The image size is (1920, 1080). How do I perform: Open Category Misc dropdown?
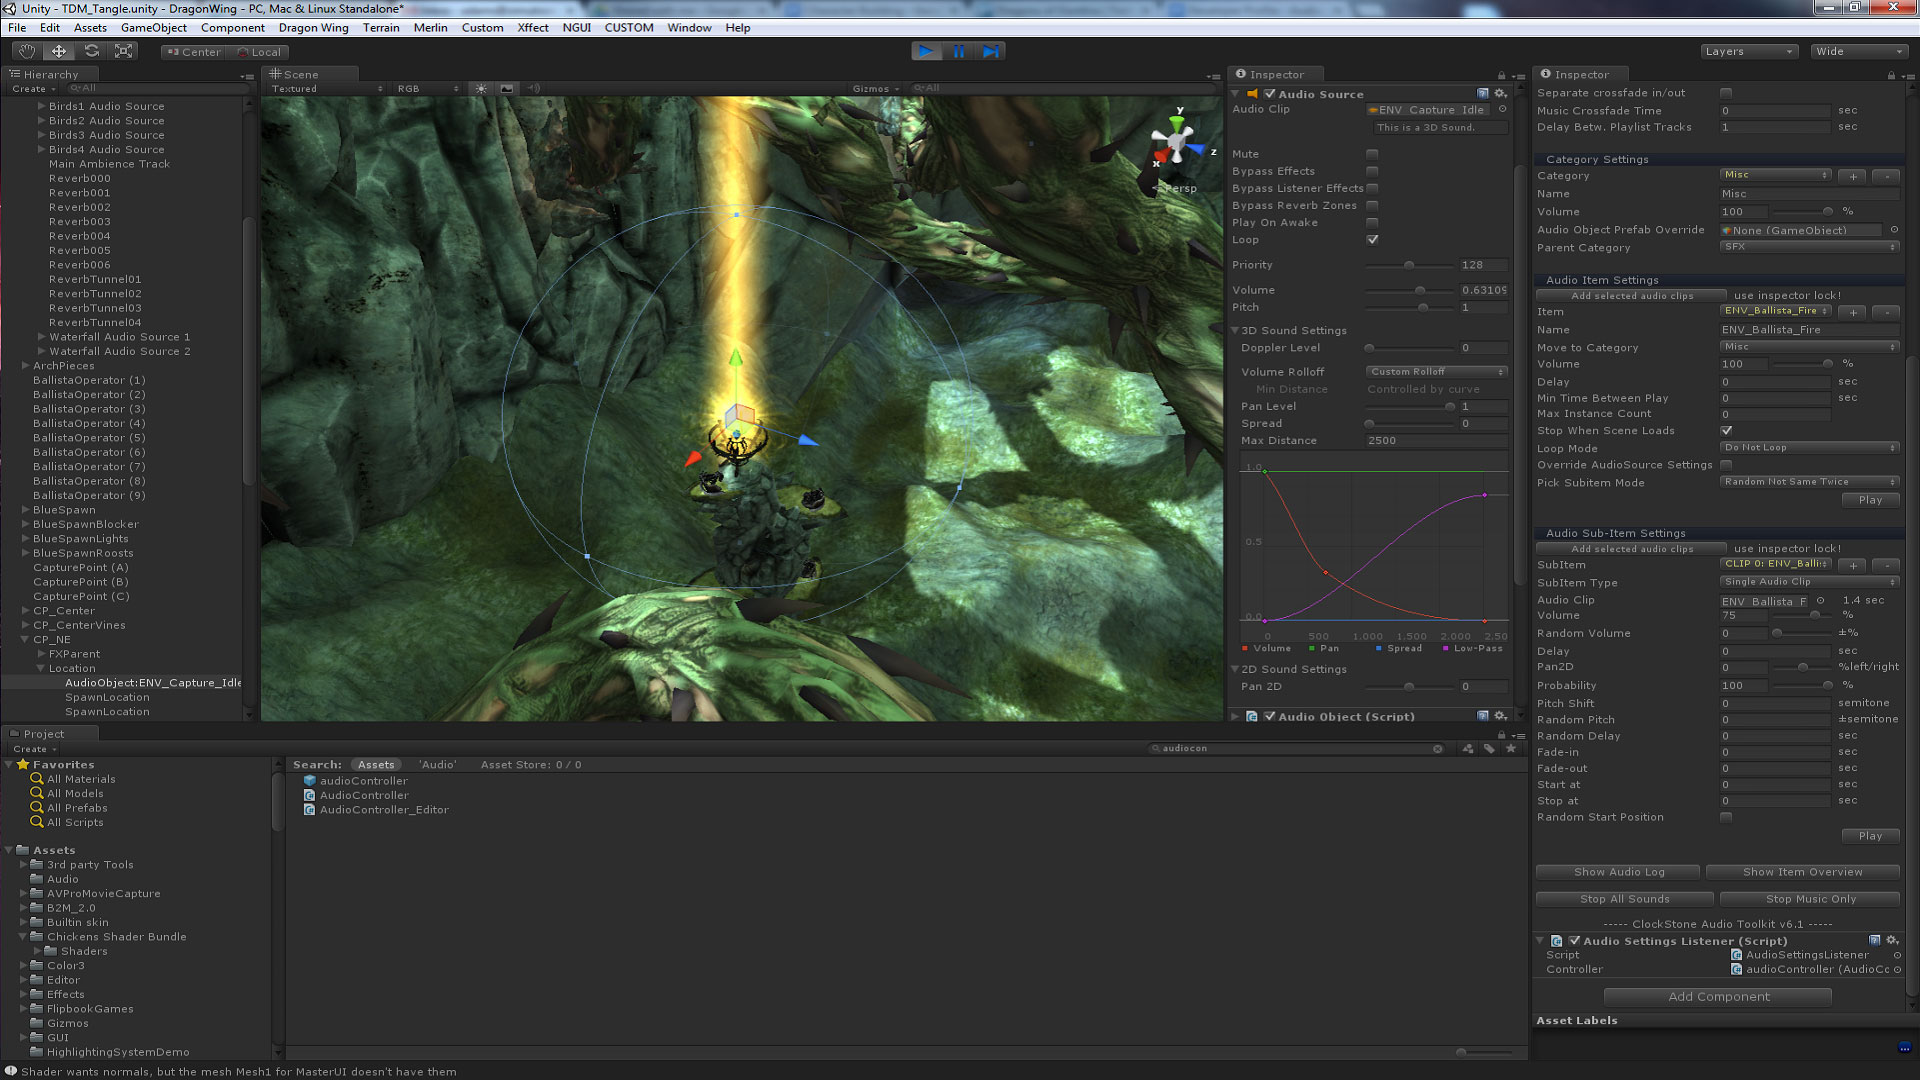(x=1775, y=175)
